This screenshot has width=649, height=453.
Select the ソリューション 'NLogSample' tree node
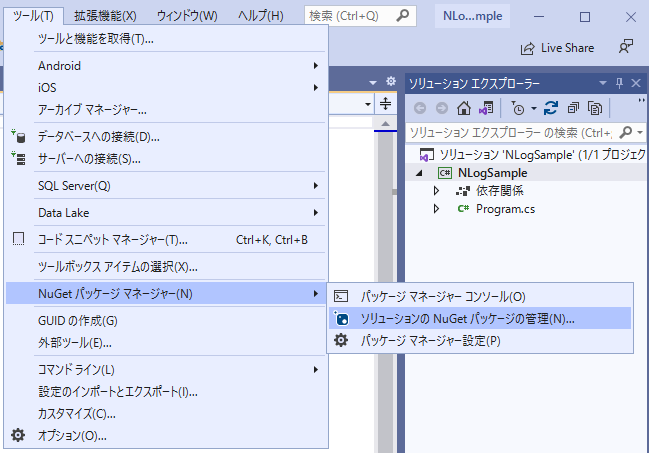(532, 155)
